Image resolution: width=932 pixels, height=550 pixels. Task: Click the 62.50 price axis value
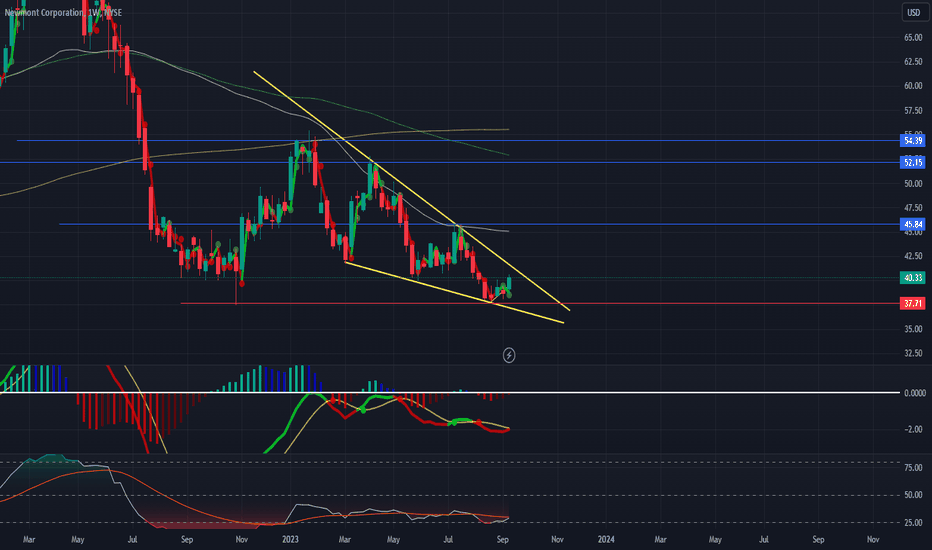click(x=913, y=62)
